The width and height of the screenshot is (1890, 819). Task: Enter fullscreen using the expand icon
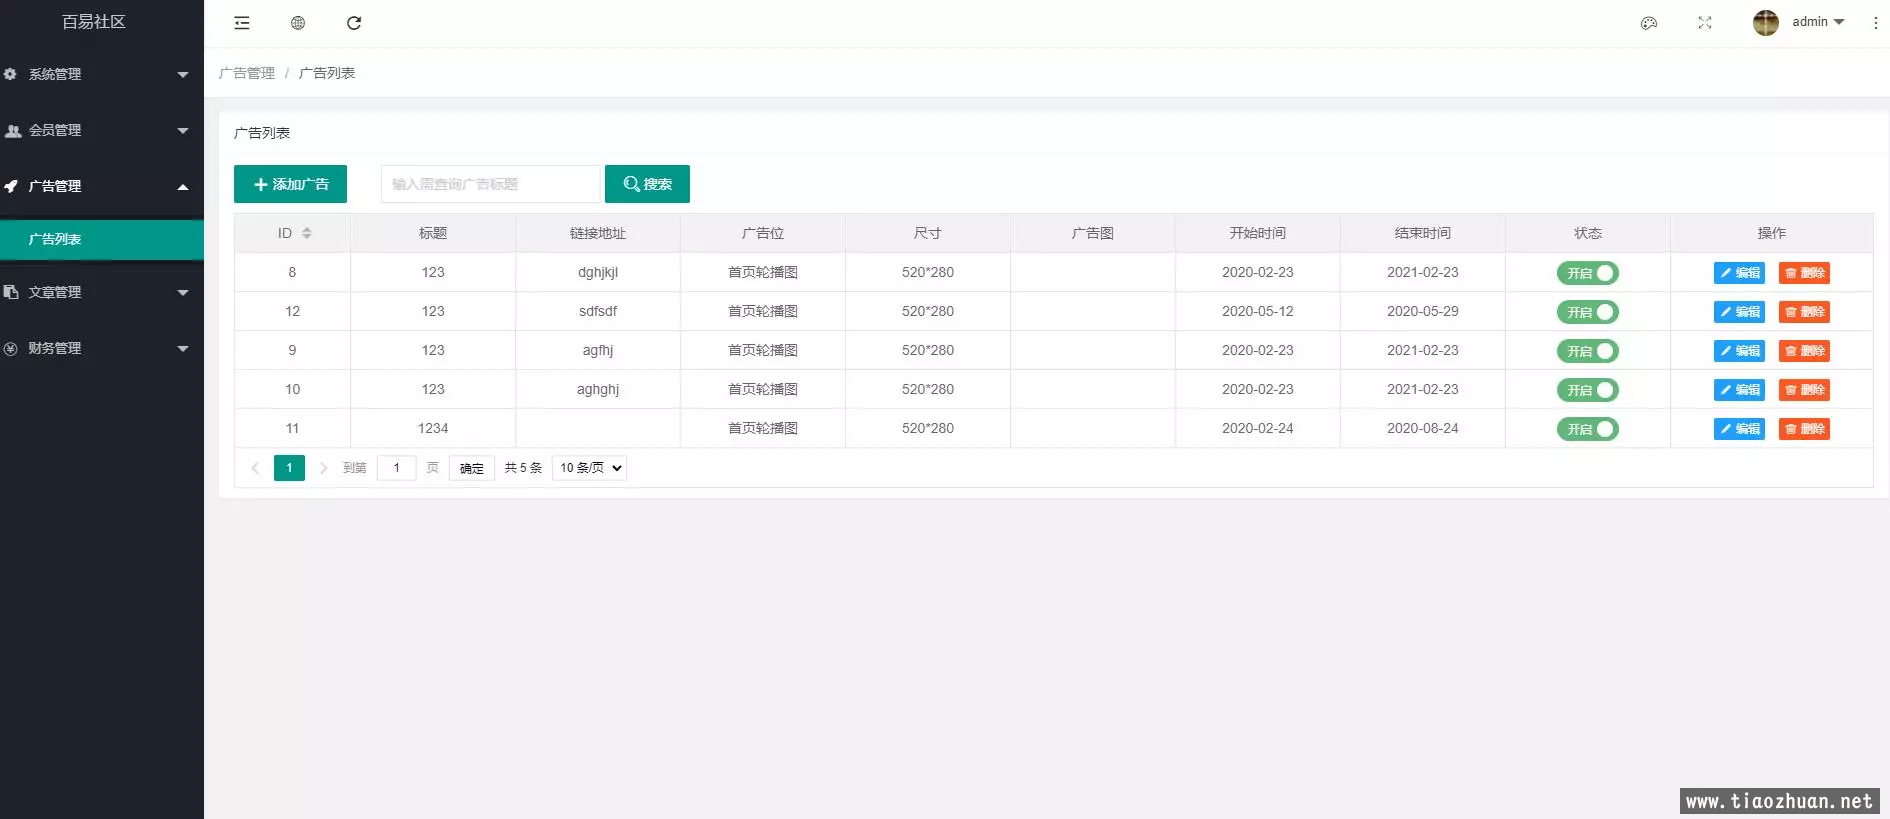1705,23
